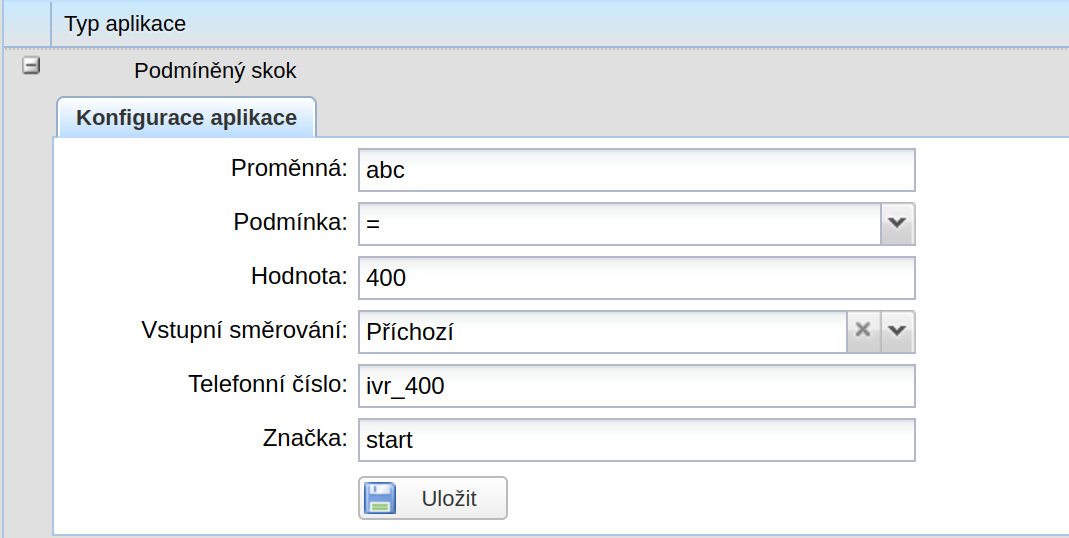The image size is (1069, 538).
Task: Click the Příchozí text in routing combo
Action: 410,332
